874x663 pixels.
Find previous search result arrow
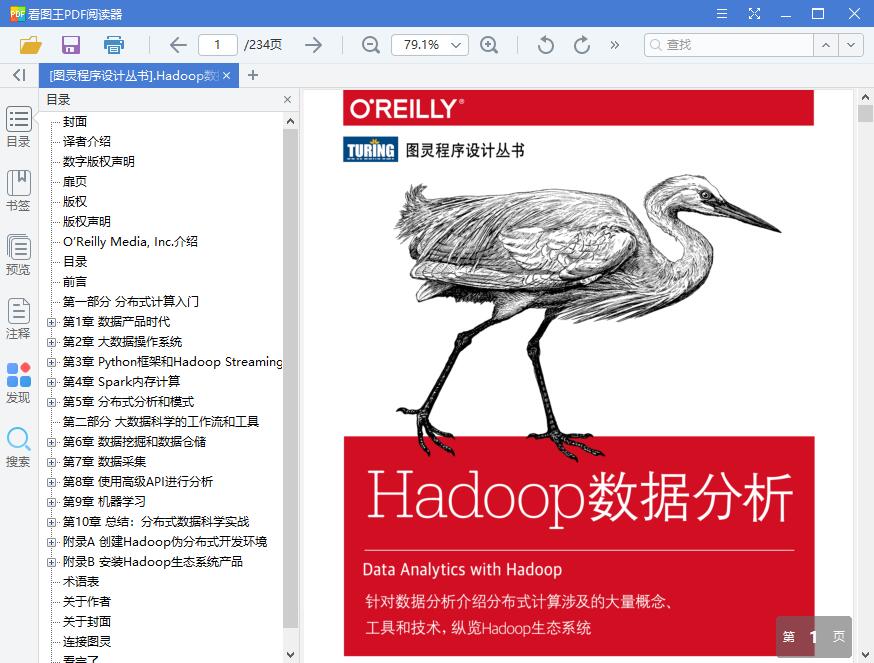click(826, 45)
